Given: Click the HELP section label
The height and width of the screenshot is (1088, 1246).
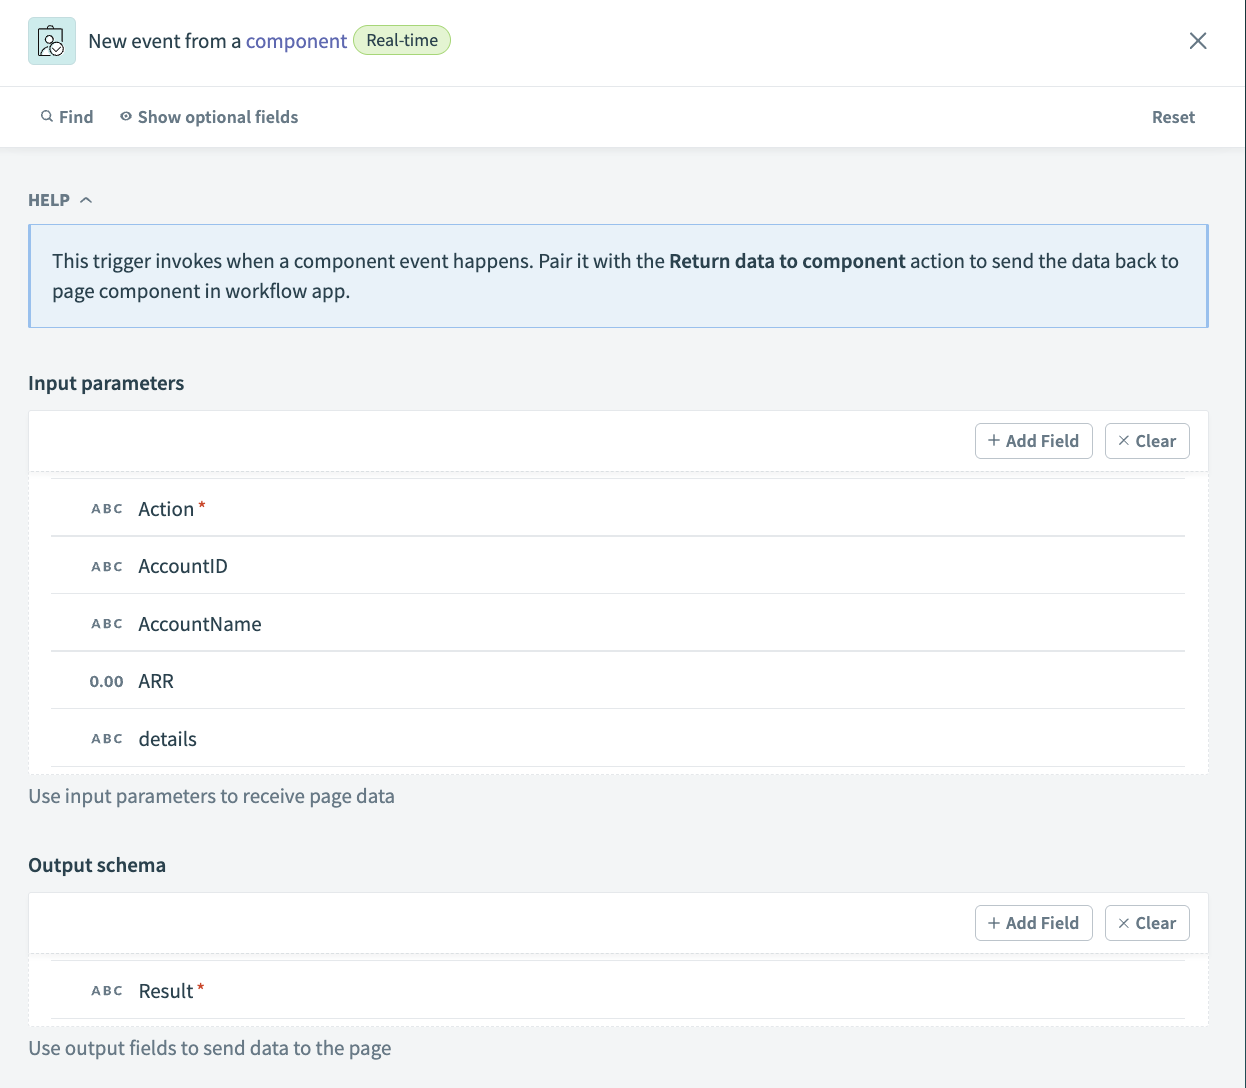Looking at the screenshot, I should [x=49, y=200].
